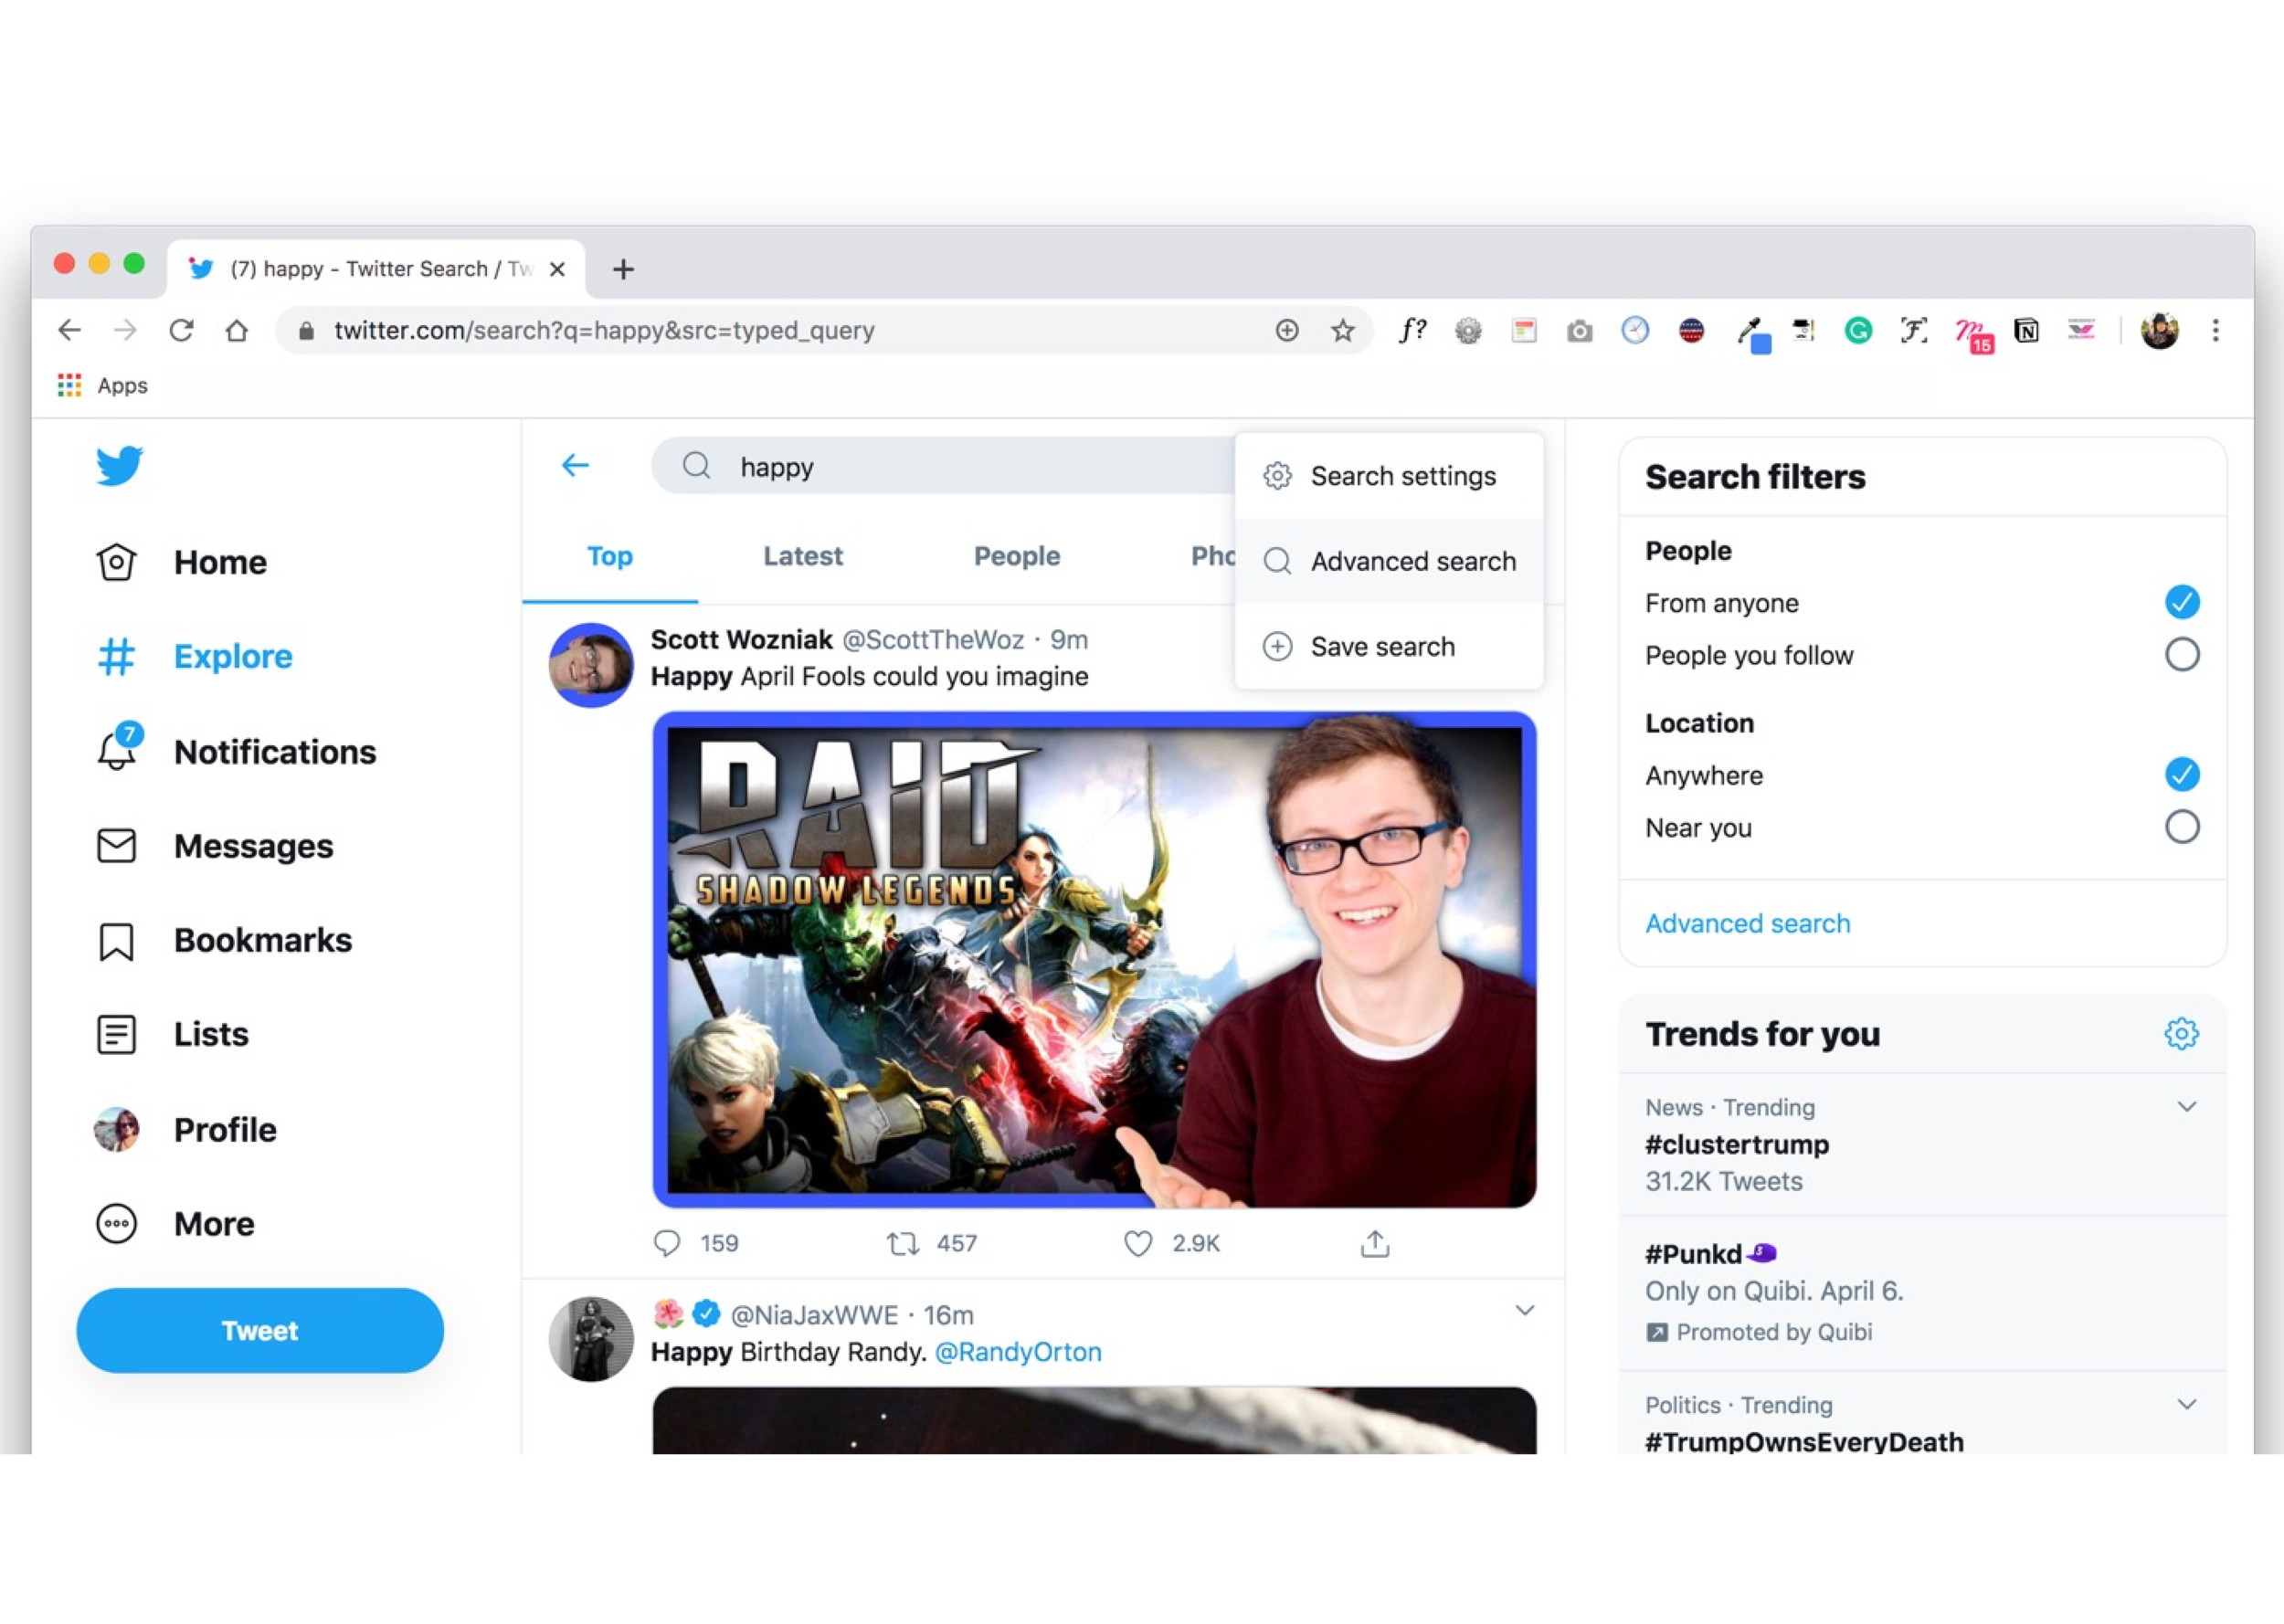Viewport: 2284px width, 1624px height.
Task: Click the Notion extension icon
Action: (x=2026, y=330)
